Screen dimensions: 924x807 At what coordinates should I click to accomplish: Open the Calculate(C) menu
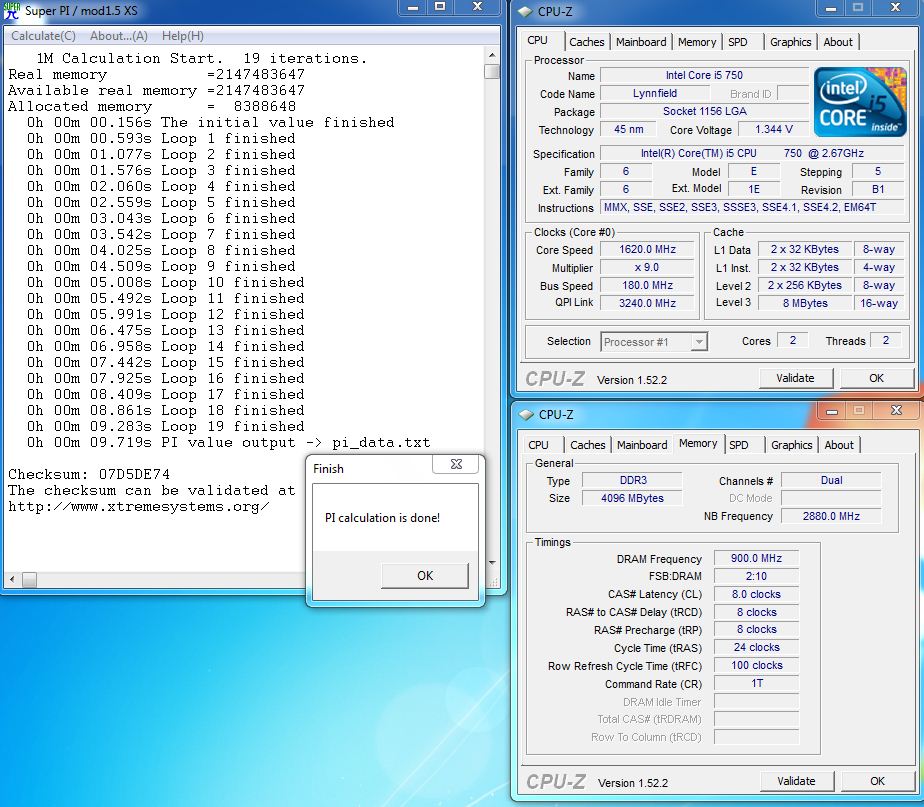tap(43, 36)
